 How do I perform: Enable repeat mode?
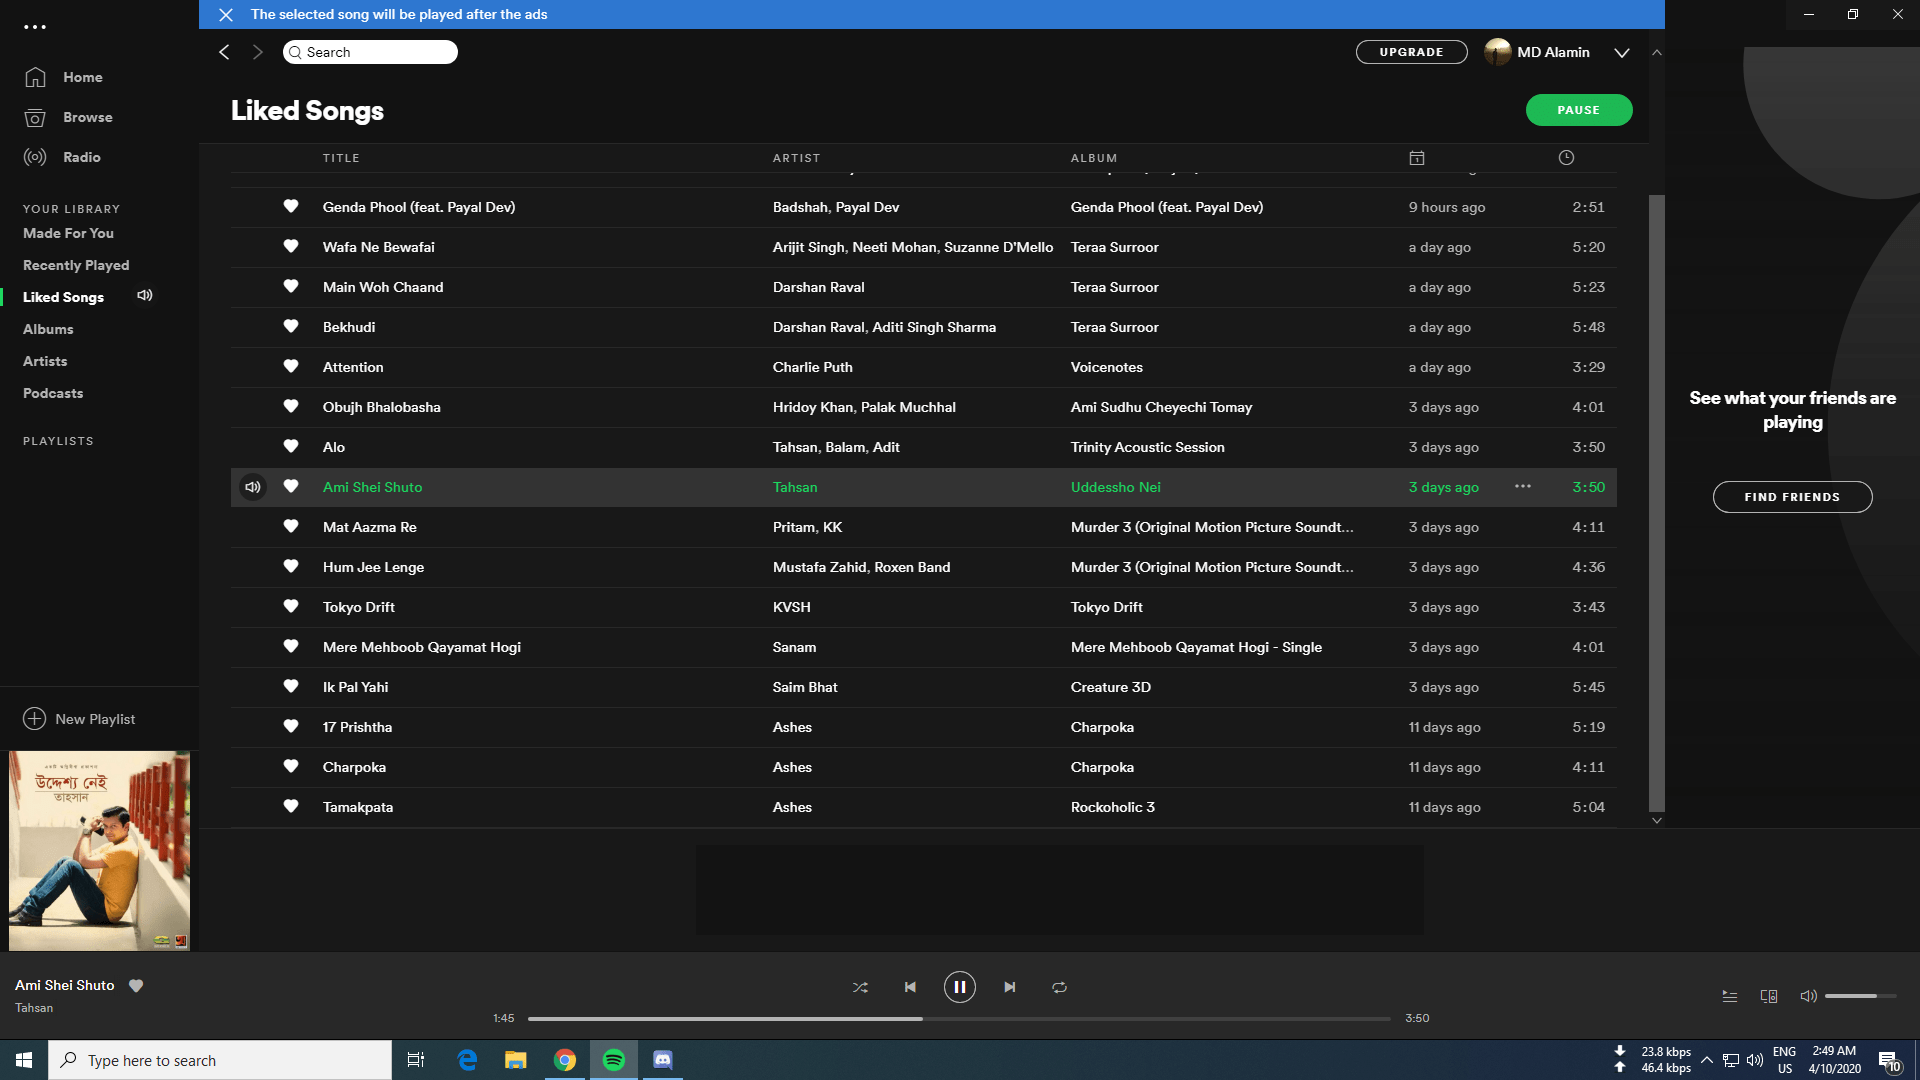click(x=1059, y=987)
